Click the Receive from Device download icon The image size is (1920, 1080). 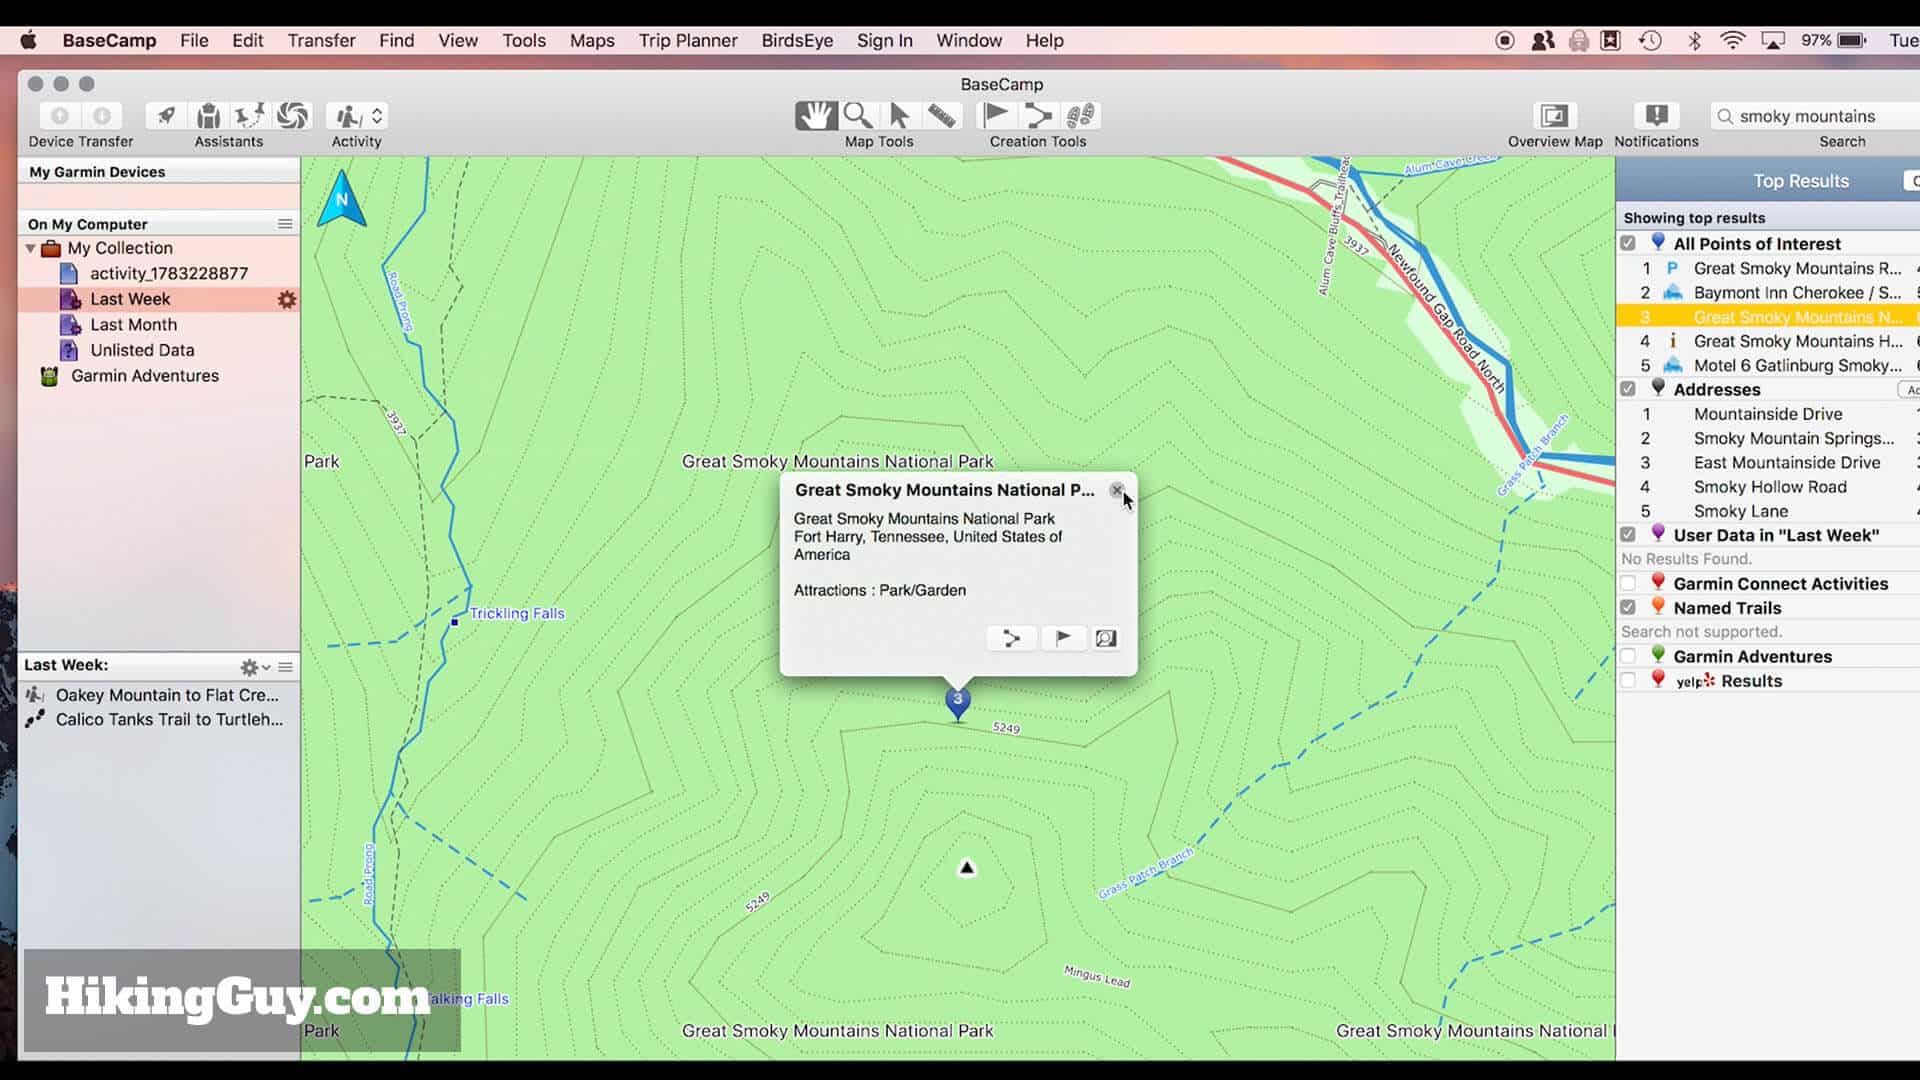102,116
